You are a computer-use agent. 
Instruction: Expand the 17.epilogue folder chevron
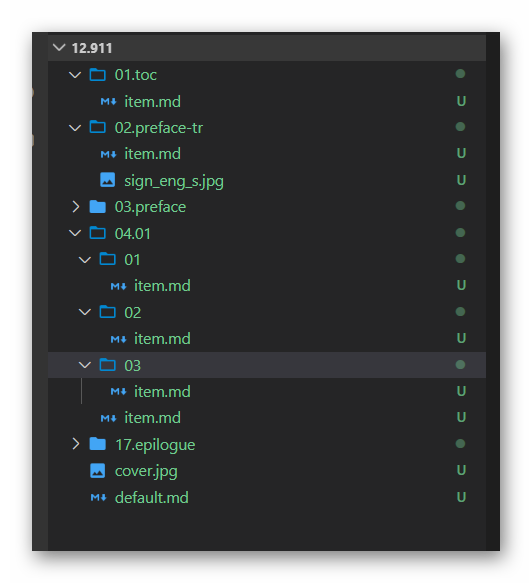[x=75, y=444]
